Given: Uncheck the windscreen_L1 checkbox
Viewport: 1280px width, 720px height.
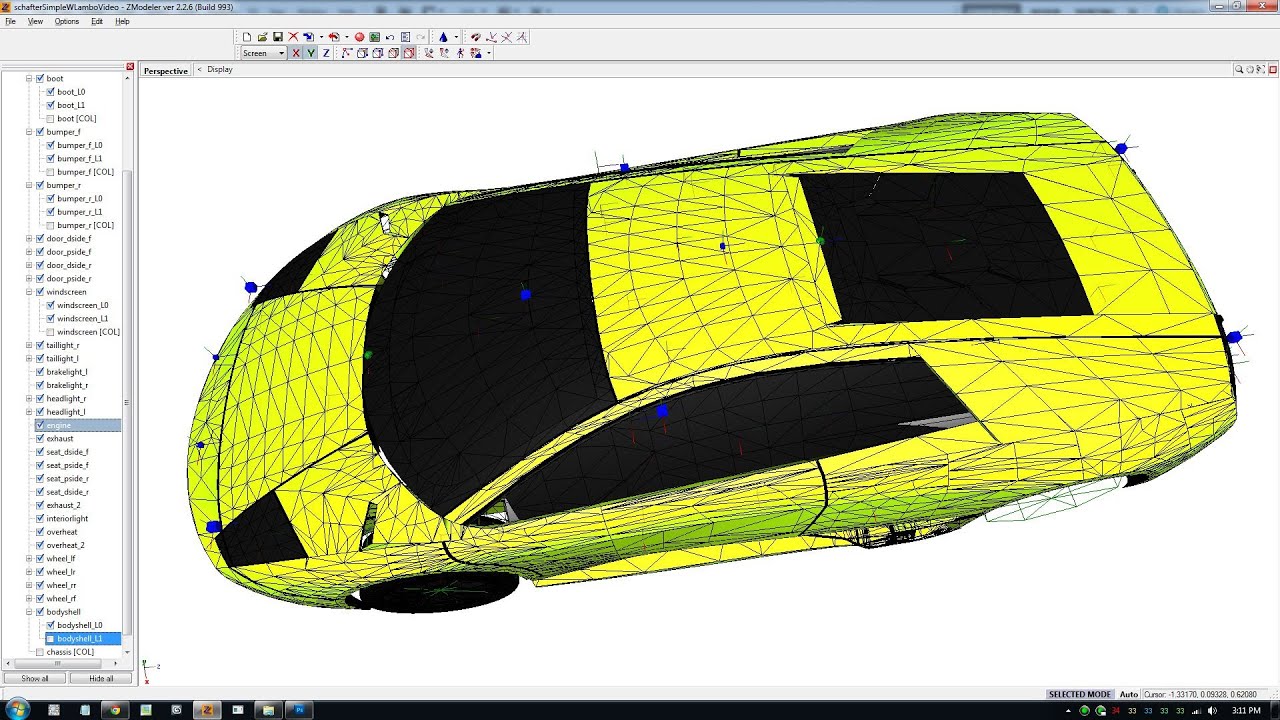Looking at the screenshot, I should pyautogui.click(x=50, y=318).
